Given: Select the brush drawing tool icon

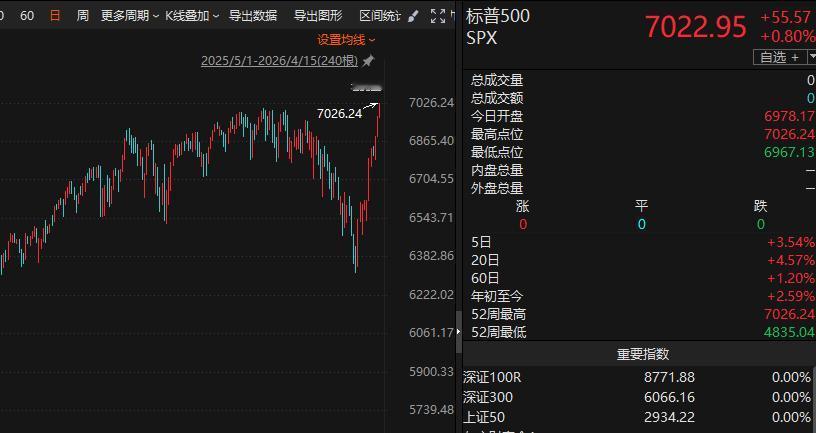Looking at the screenshot, I should click(x=413, y=16).
